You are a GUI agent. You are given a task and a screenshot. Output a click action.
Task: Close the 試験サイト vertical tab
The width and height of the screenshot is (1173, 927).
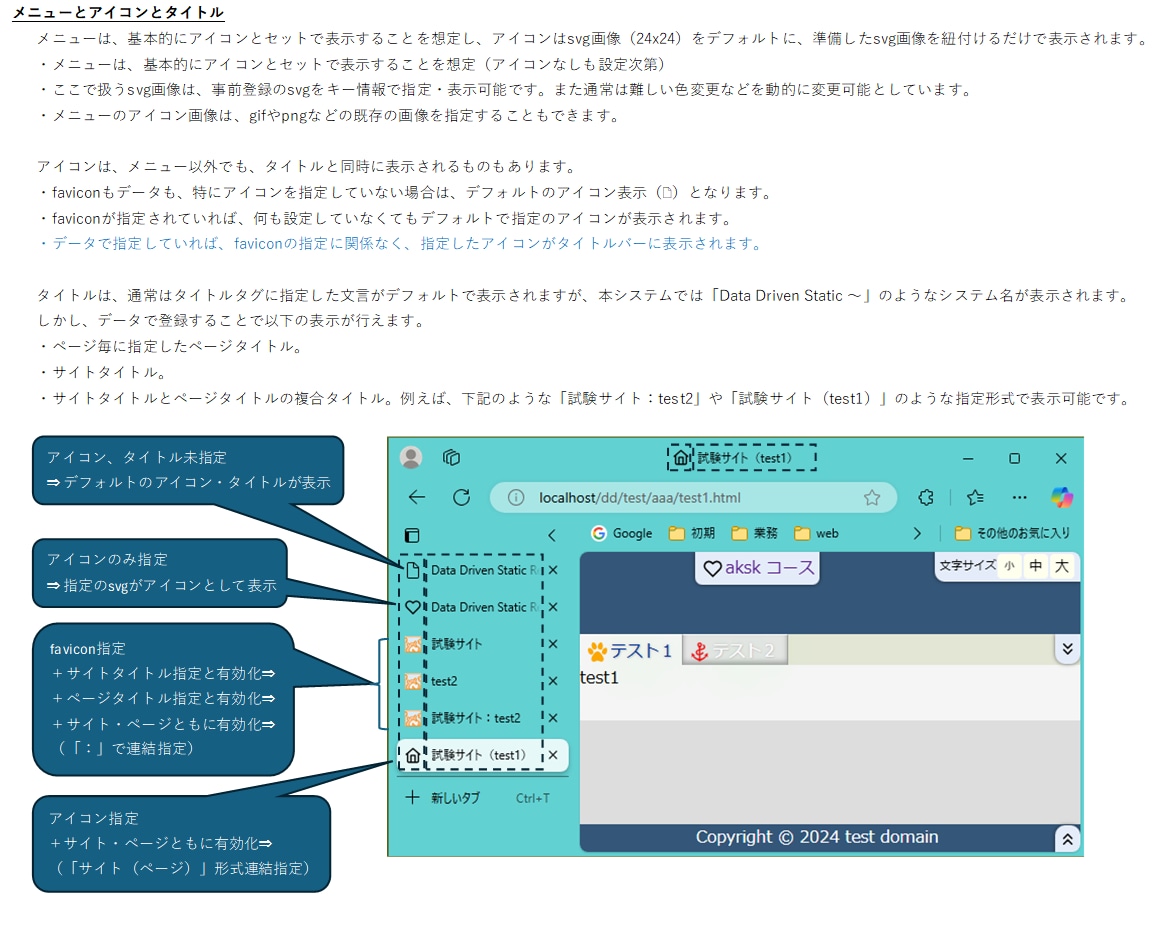click(x=553, y=643)
